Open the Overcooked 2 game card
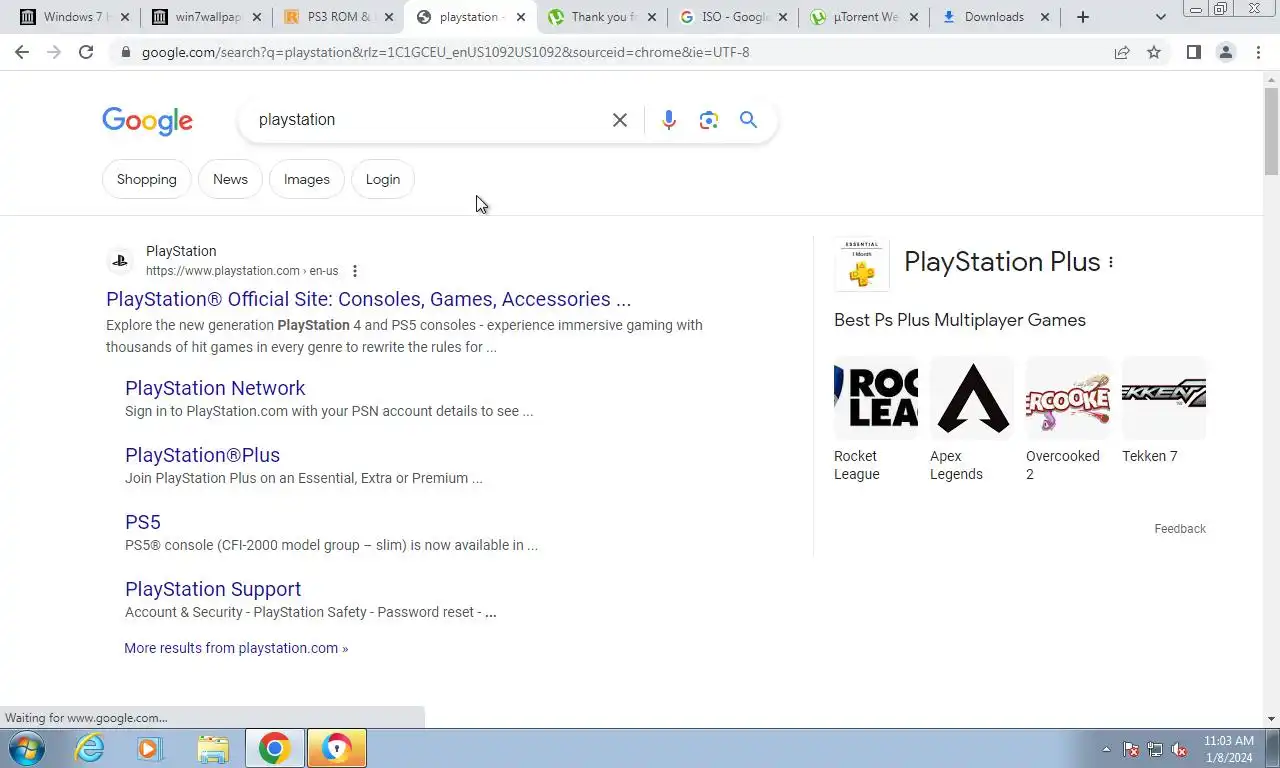The height and width of the screenshot is (768, 1280). pyautogui.click(x=1067, y=420)
